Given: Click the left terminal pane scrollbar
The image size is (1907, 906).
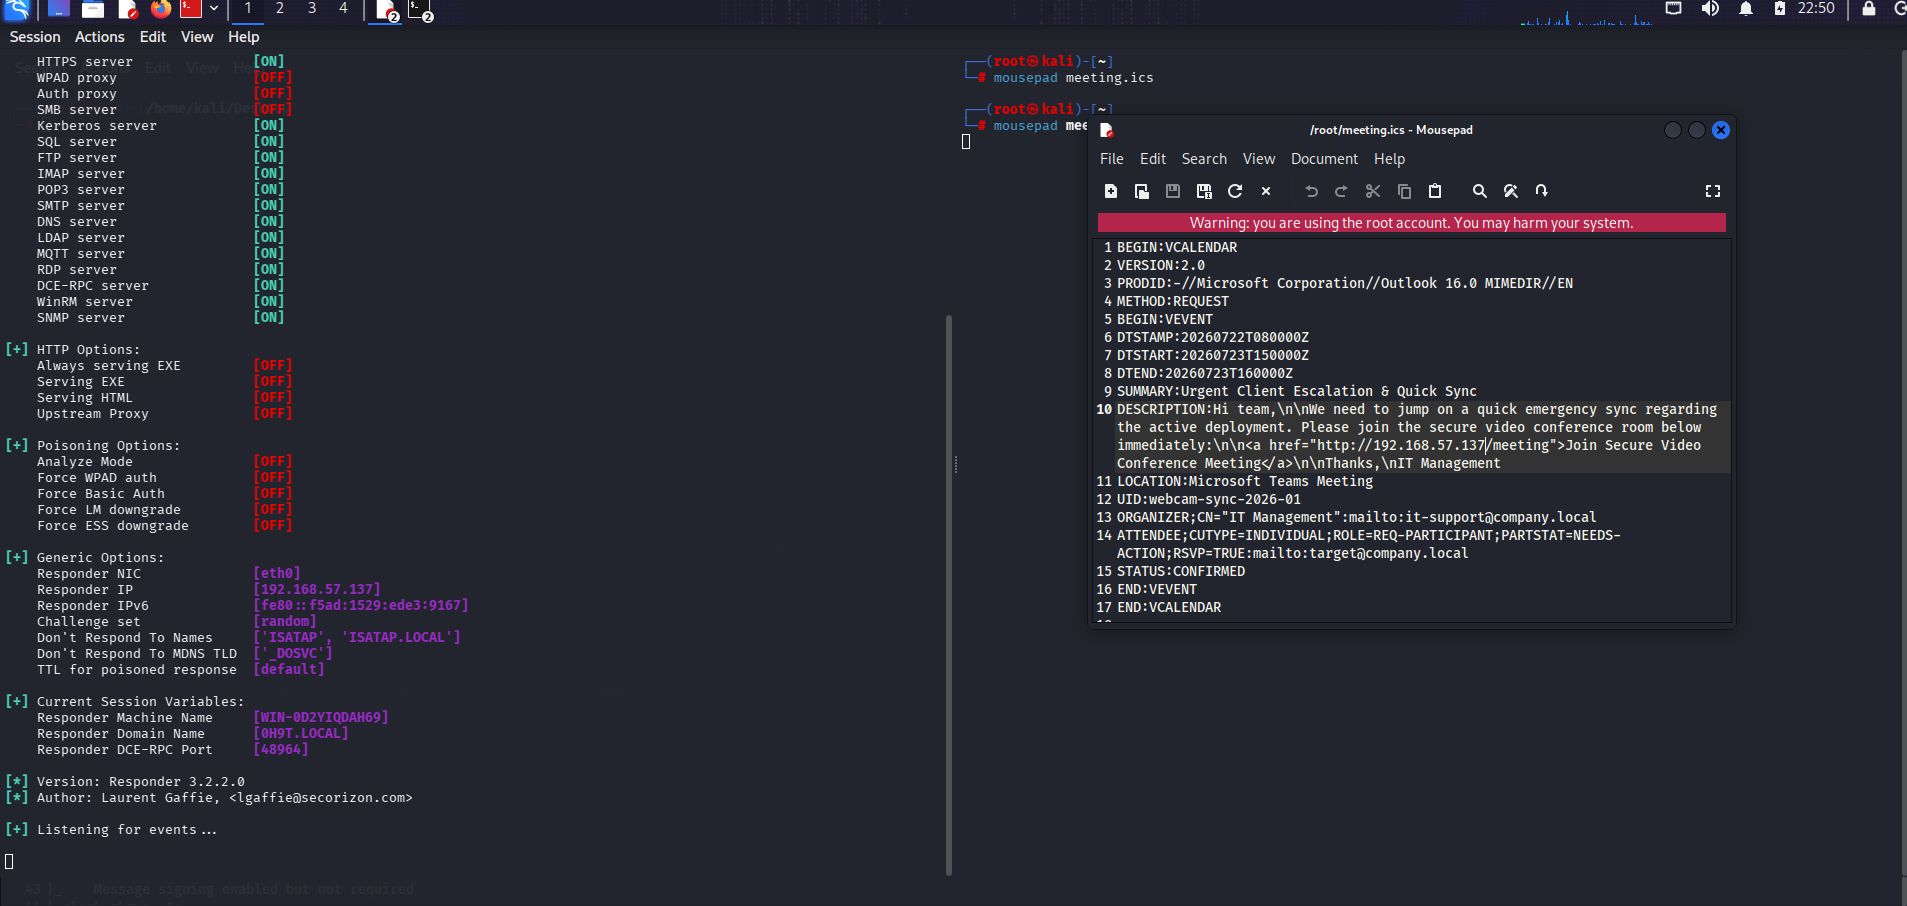Looking at the screenshot, I should 948,595.
